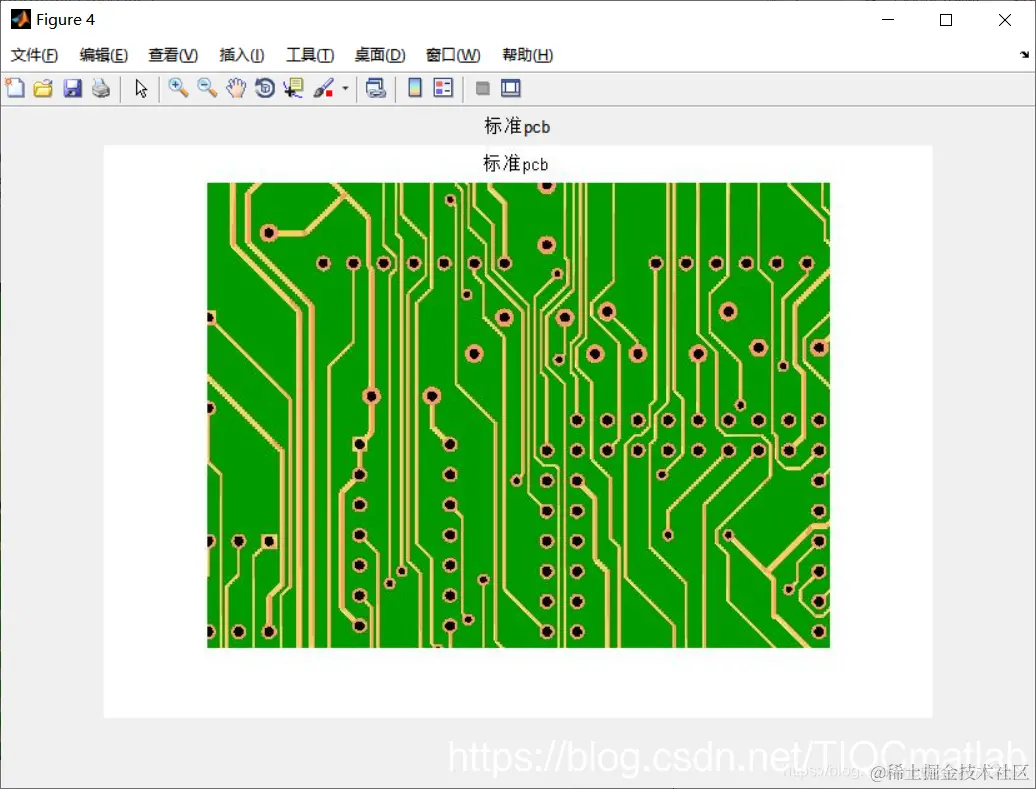The height and width of the screenshot is (789, 1036).
Task: Click the 标准pcb circuit board image
Action: click(x=517, y=415)
